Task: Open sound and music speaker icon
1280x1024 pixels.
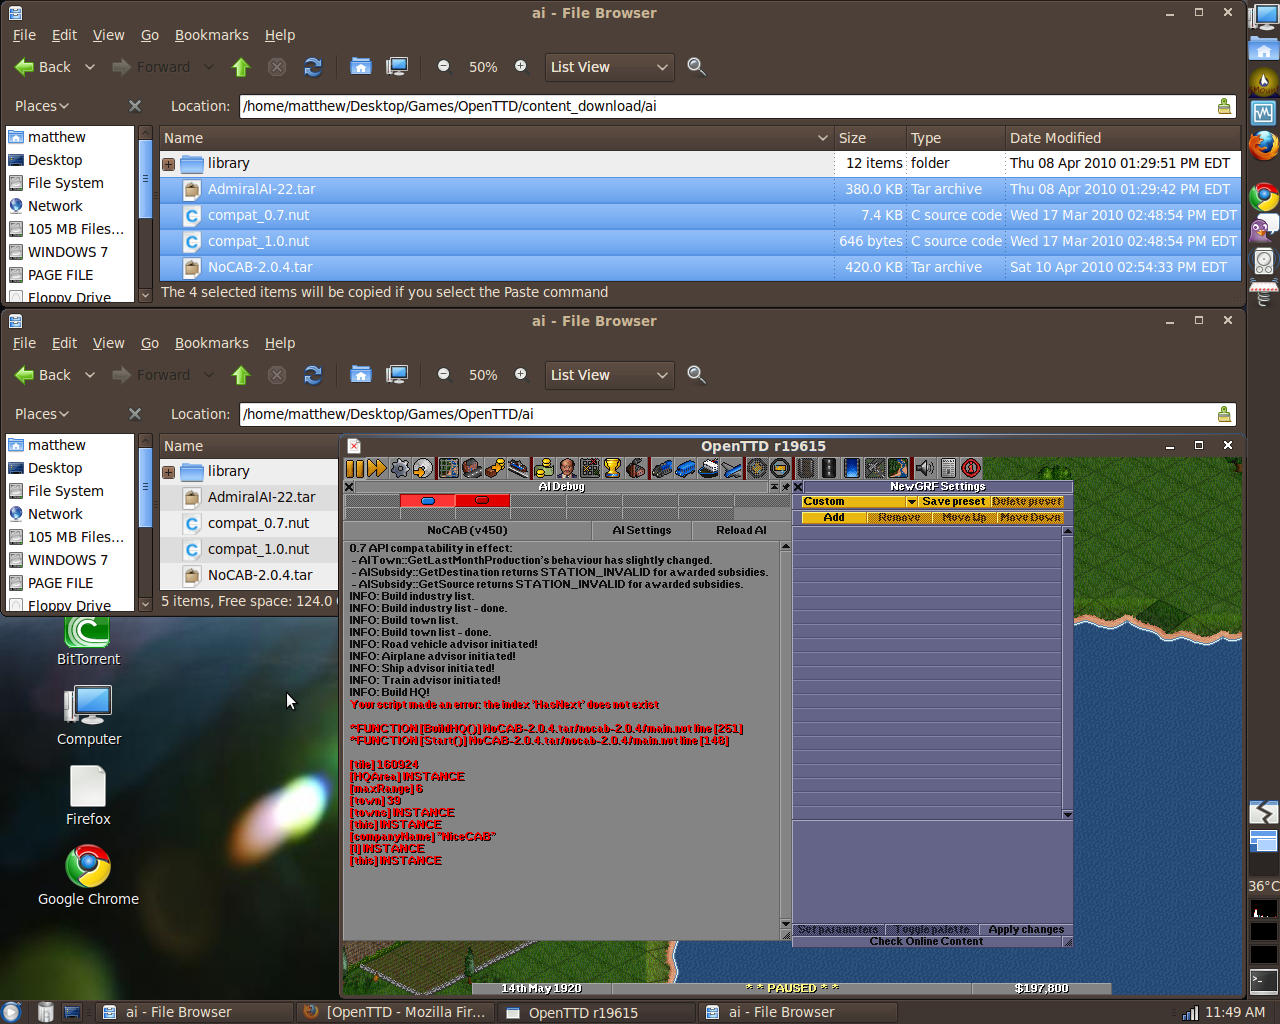Action: pos(924,468)
